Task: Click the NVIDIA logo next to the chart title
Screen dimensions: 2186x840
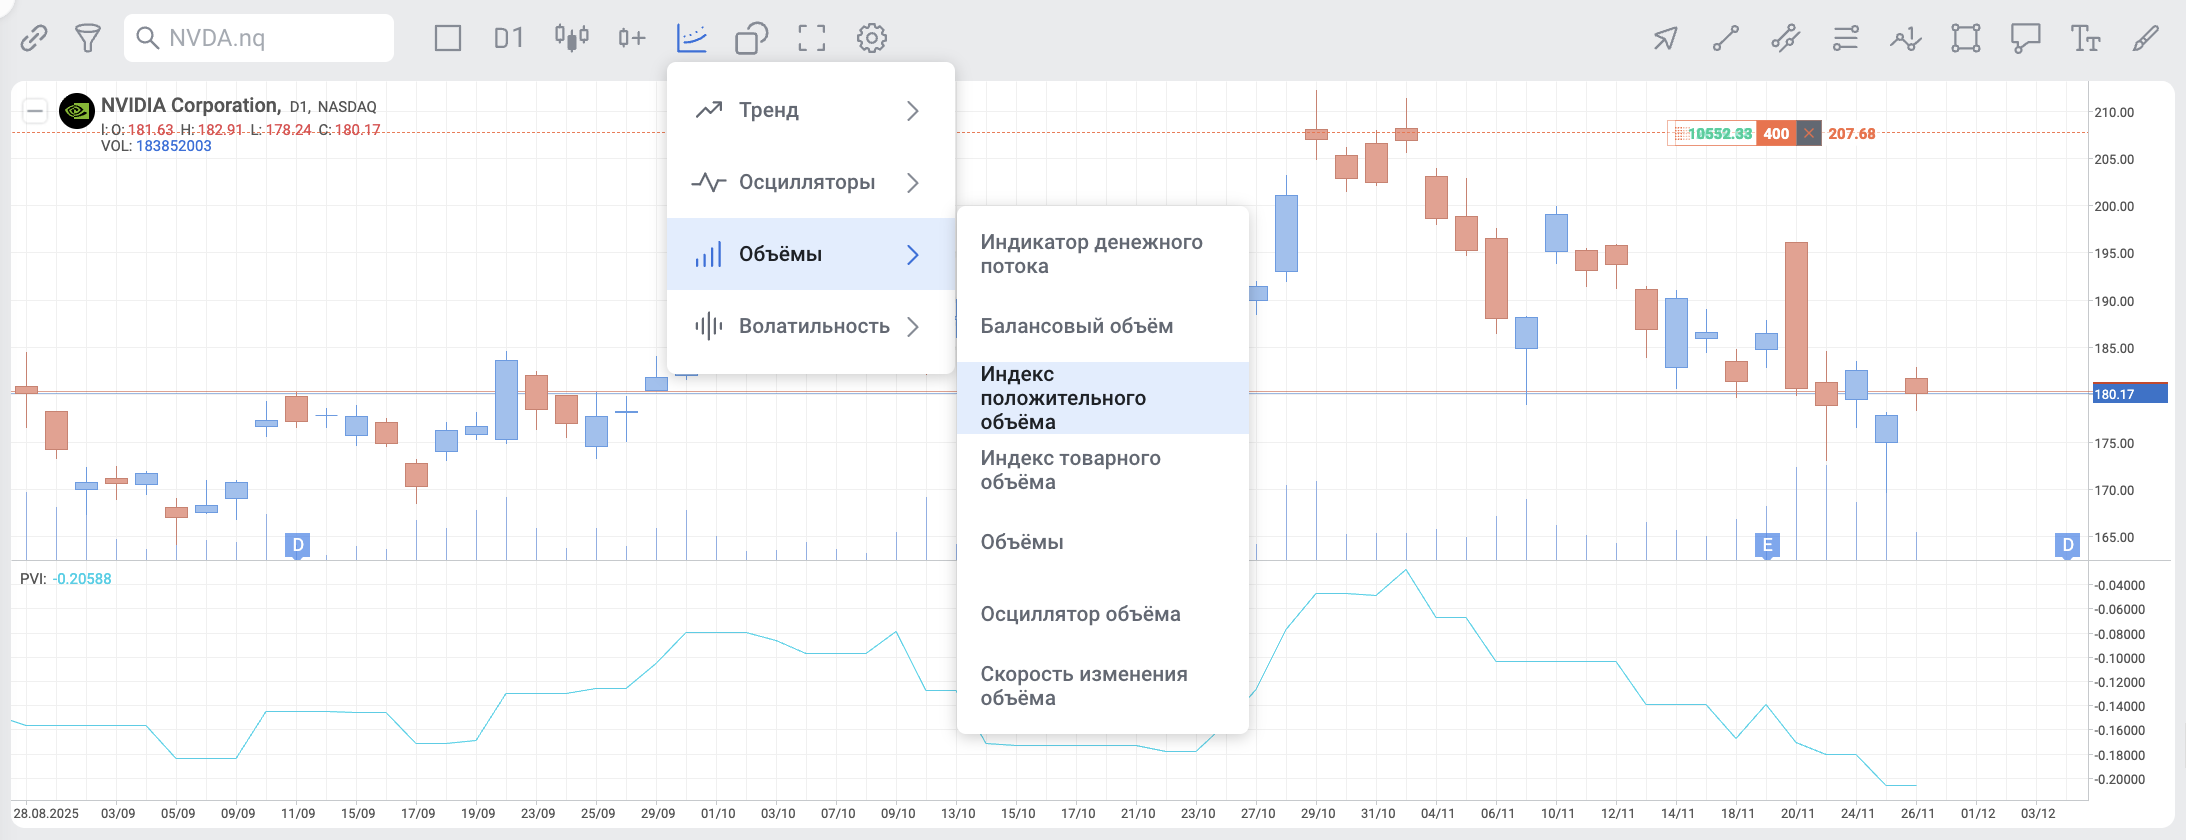Action: [77, 110]
